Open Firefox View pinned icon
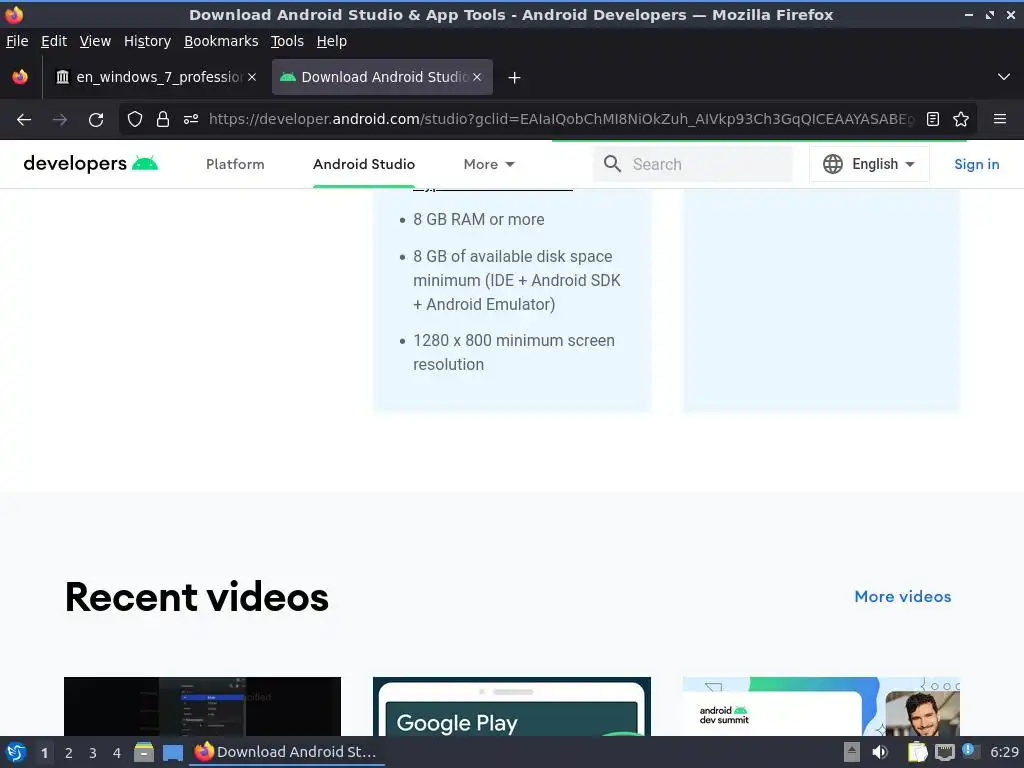The width and height of the screenshot is (1024, 768). [20, 77]
